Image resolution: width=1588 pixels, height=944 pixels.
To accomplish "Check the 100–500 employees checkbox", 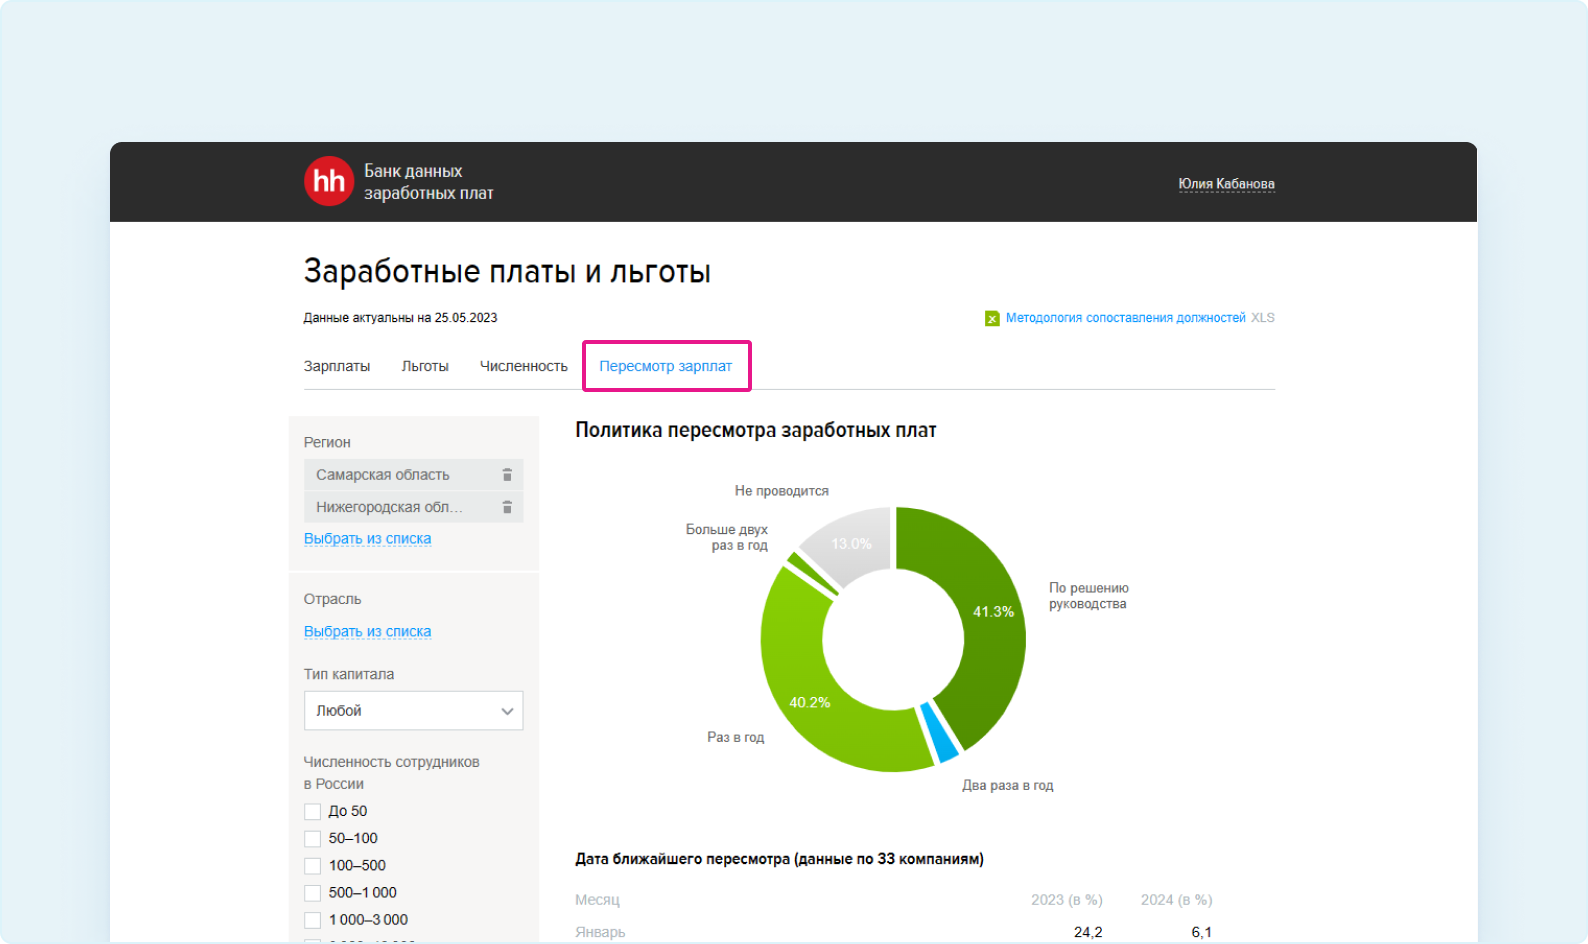I will [x=313, y=866].
